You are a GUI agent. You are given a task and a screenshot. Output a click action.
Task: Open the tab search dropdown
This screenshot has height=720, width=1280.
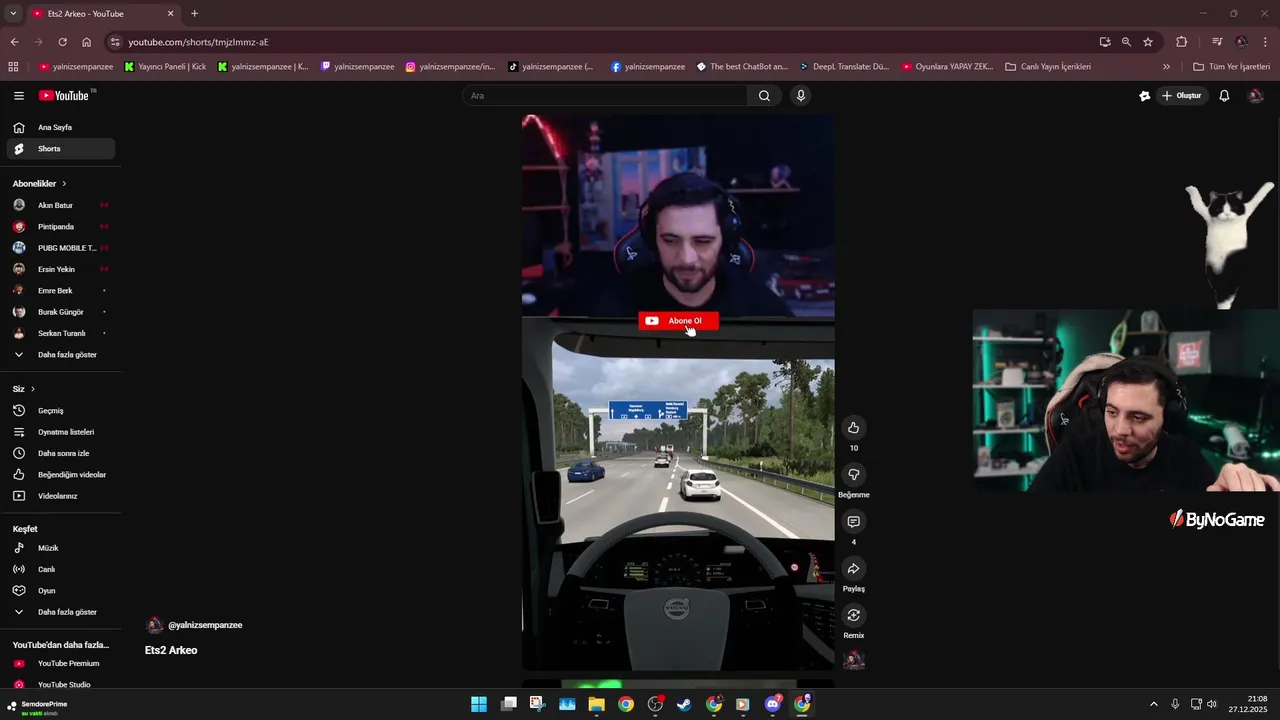(13, 14)
